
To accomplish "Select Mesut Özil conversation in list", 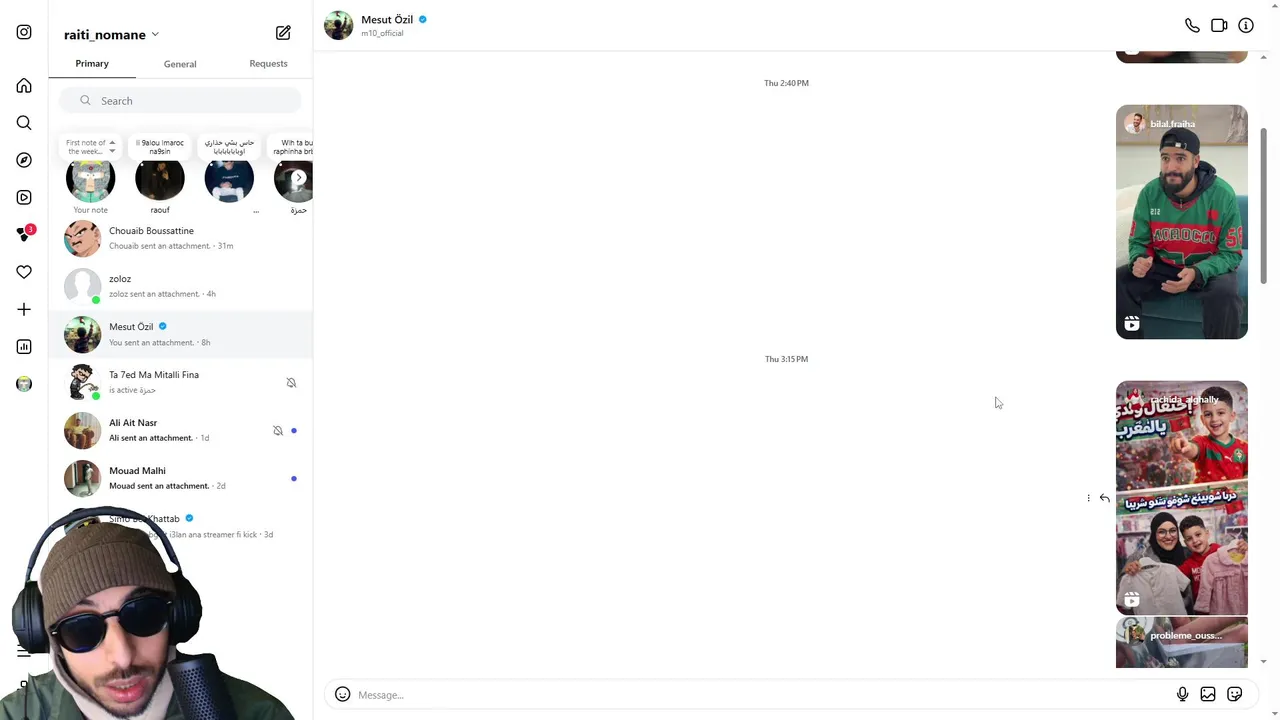I will 181,334.
